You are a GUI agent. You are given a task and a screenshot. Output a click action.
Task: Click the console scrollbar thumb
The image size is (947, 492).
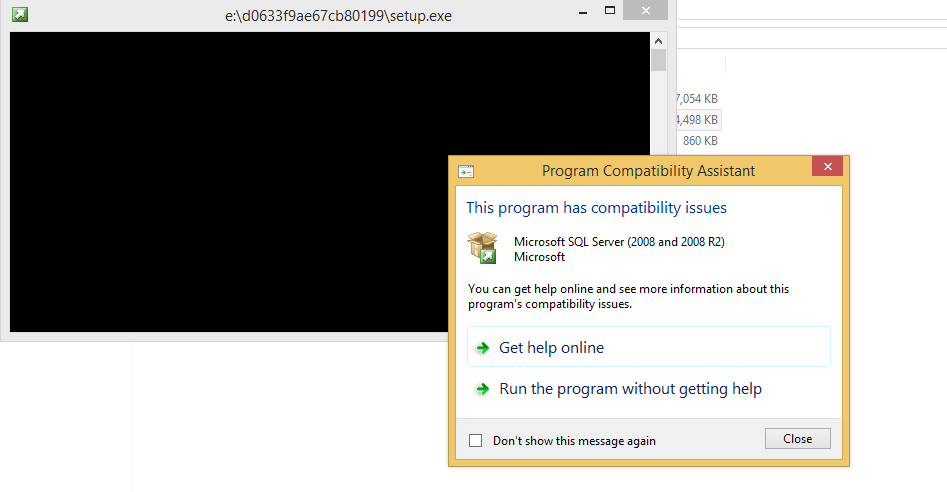coord(658,60)
